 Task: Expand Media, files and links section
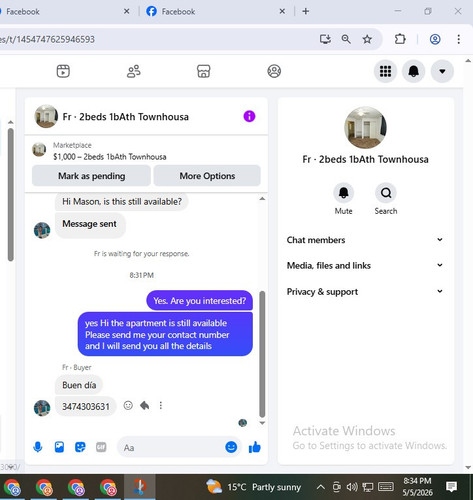point(365,266)
